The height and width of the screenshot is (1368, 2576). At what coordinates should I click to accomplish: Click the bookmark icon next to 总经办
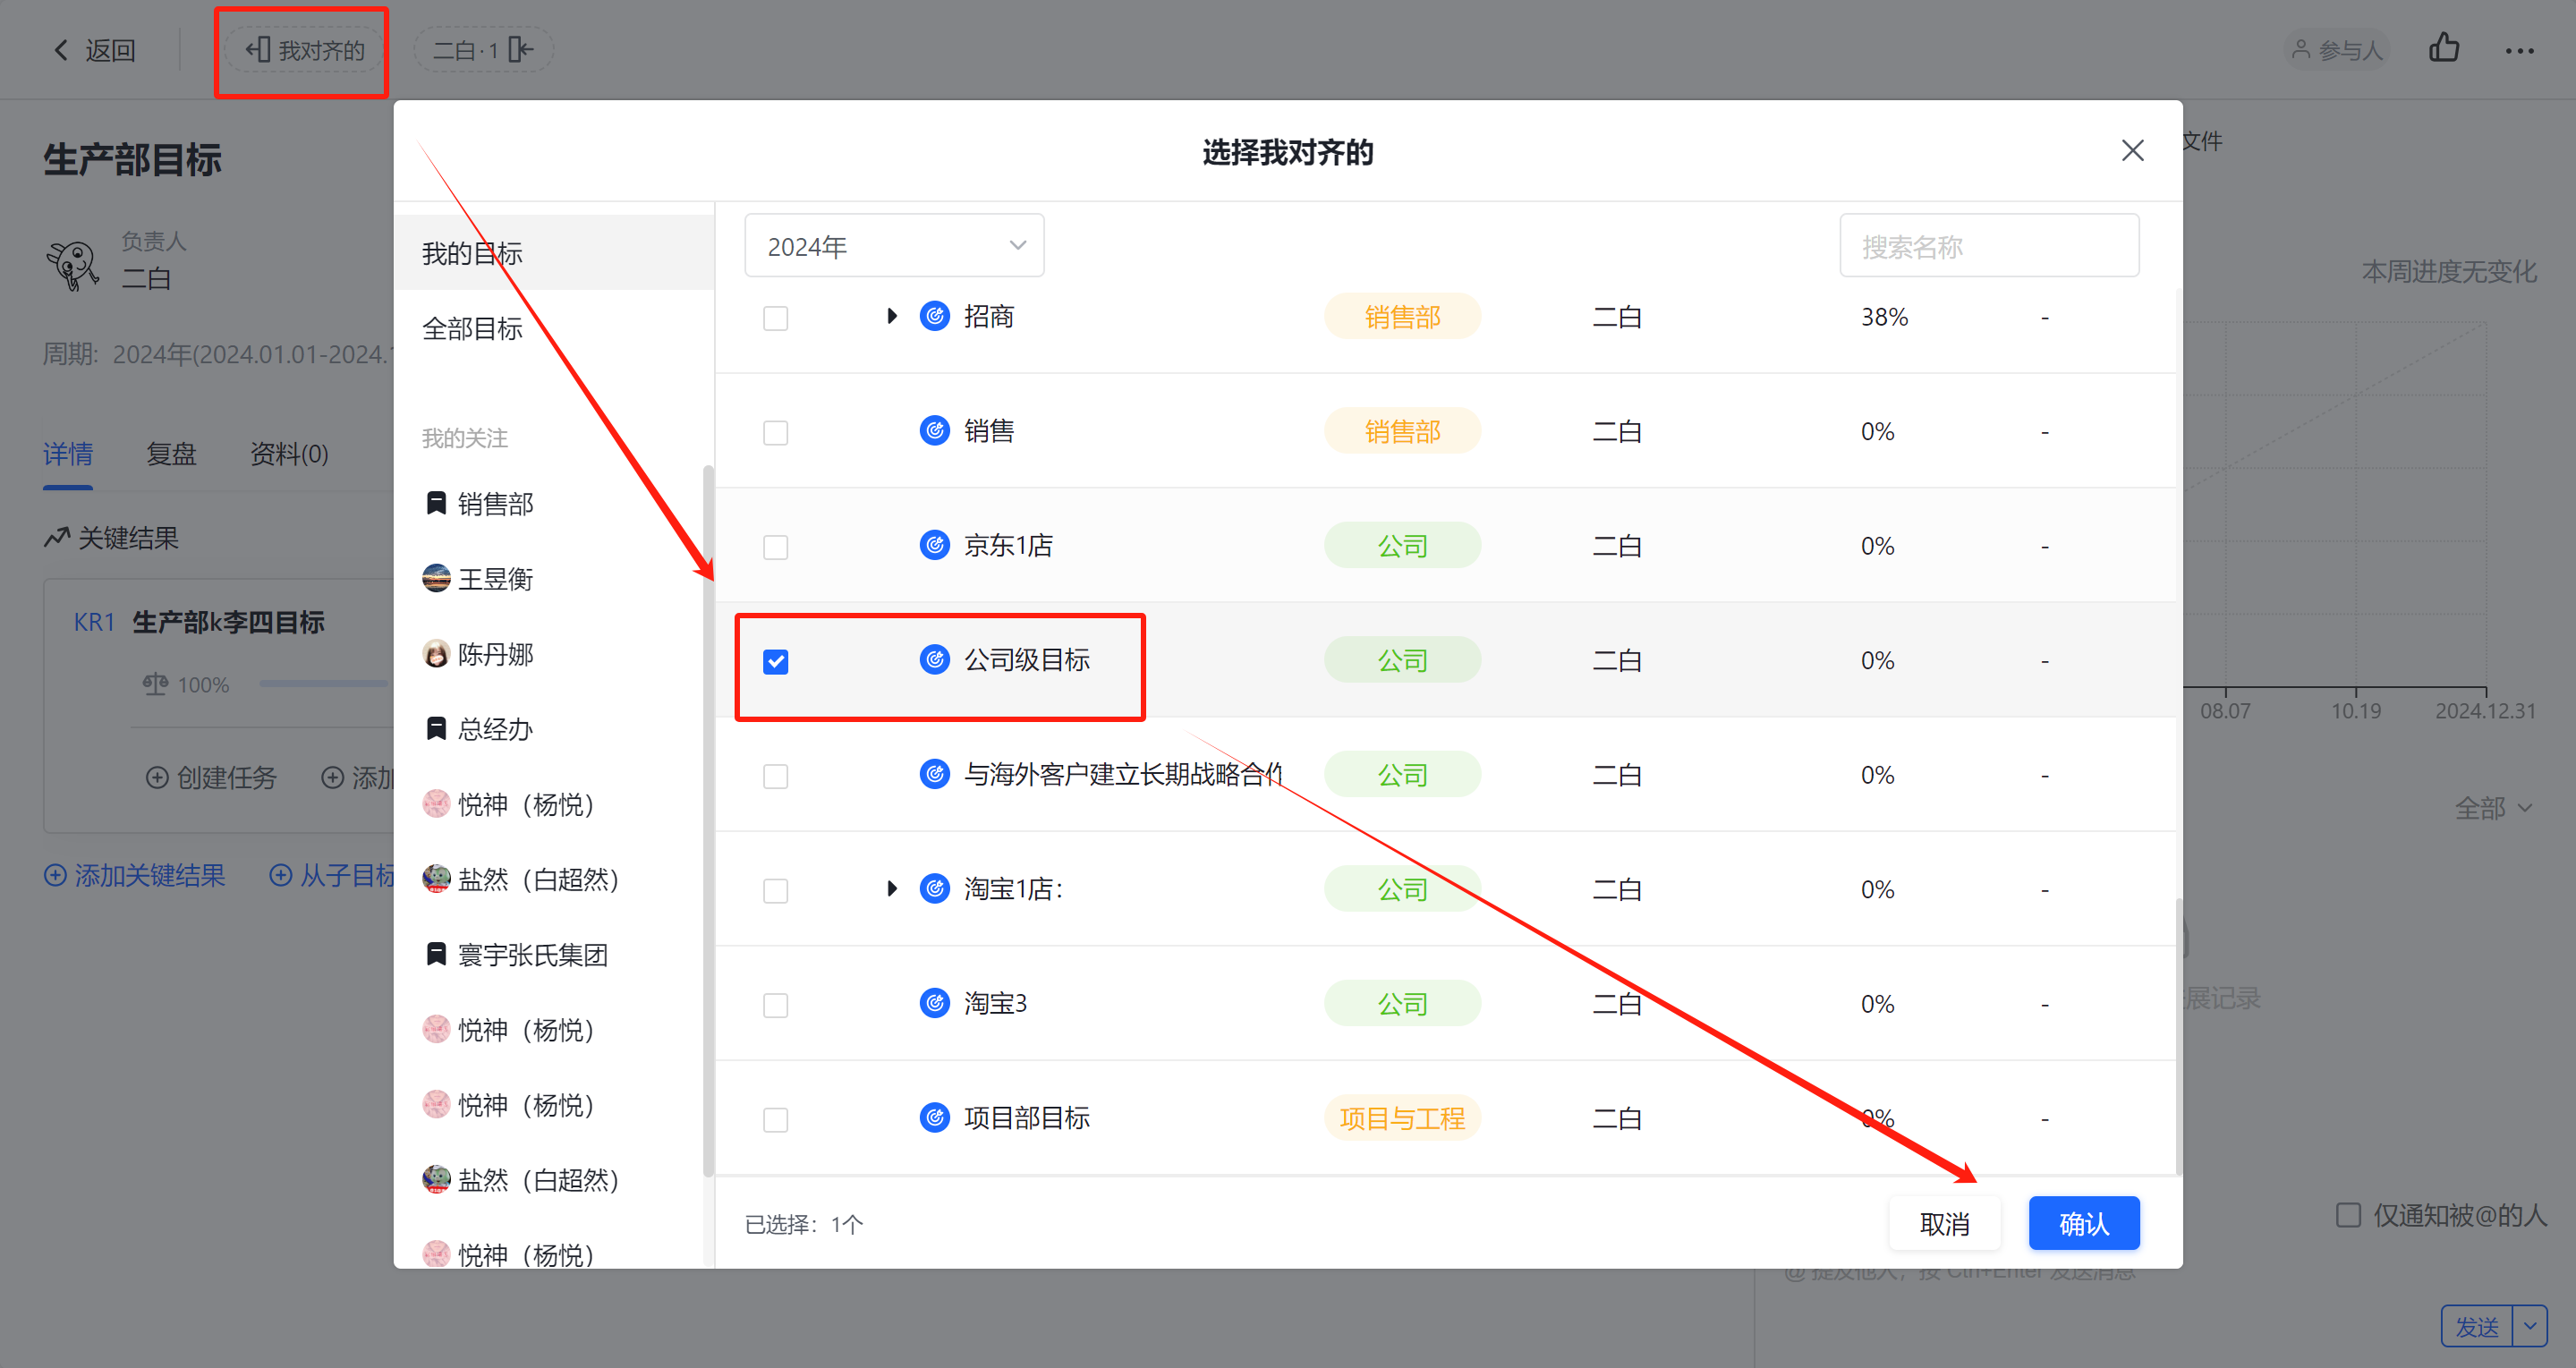(436, 728)
